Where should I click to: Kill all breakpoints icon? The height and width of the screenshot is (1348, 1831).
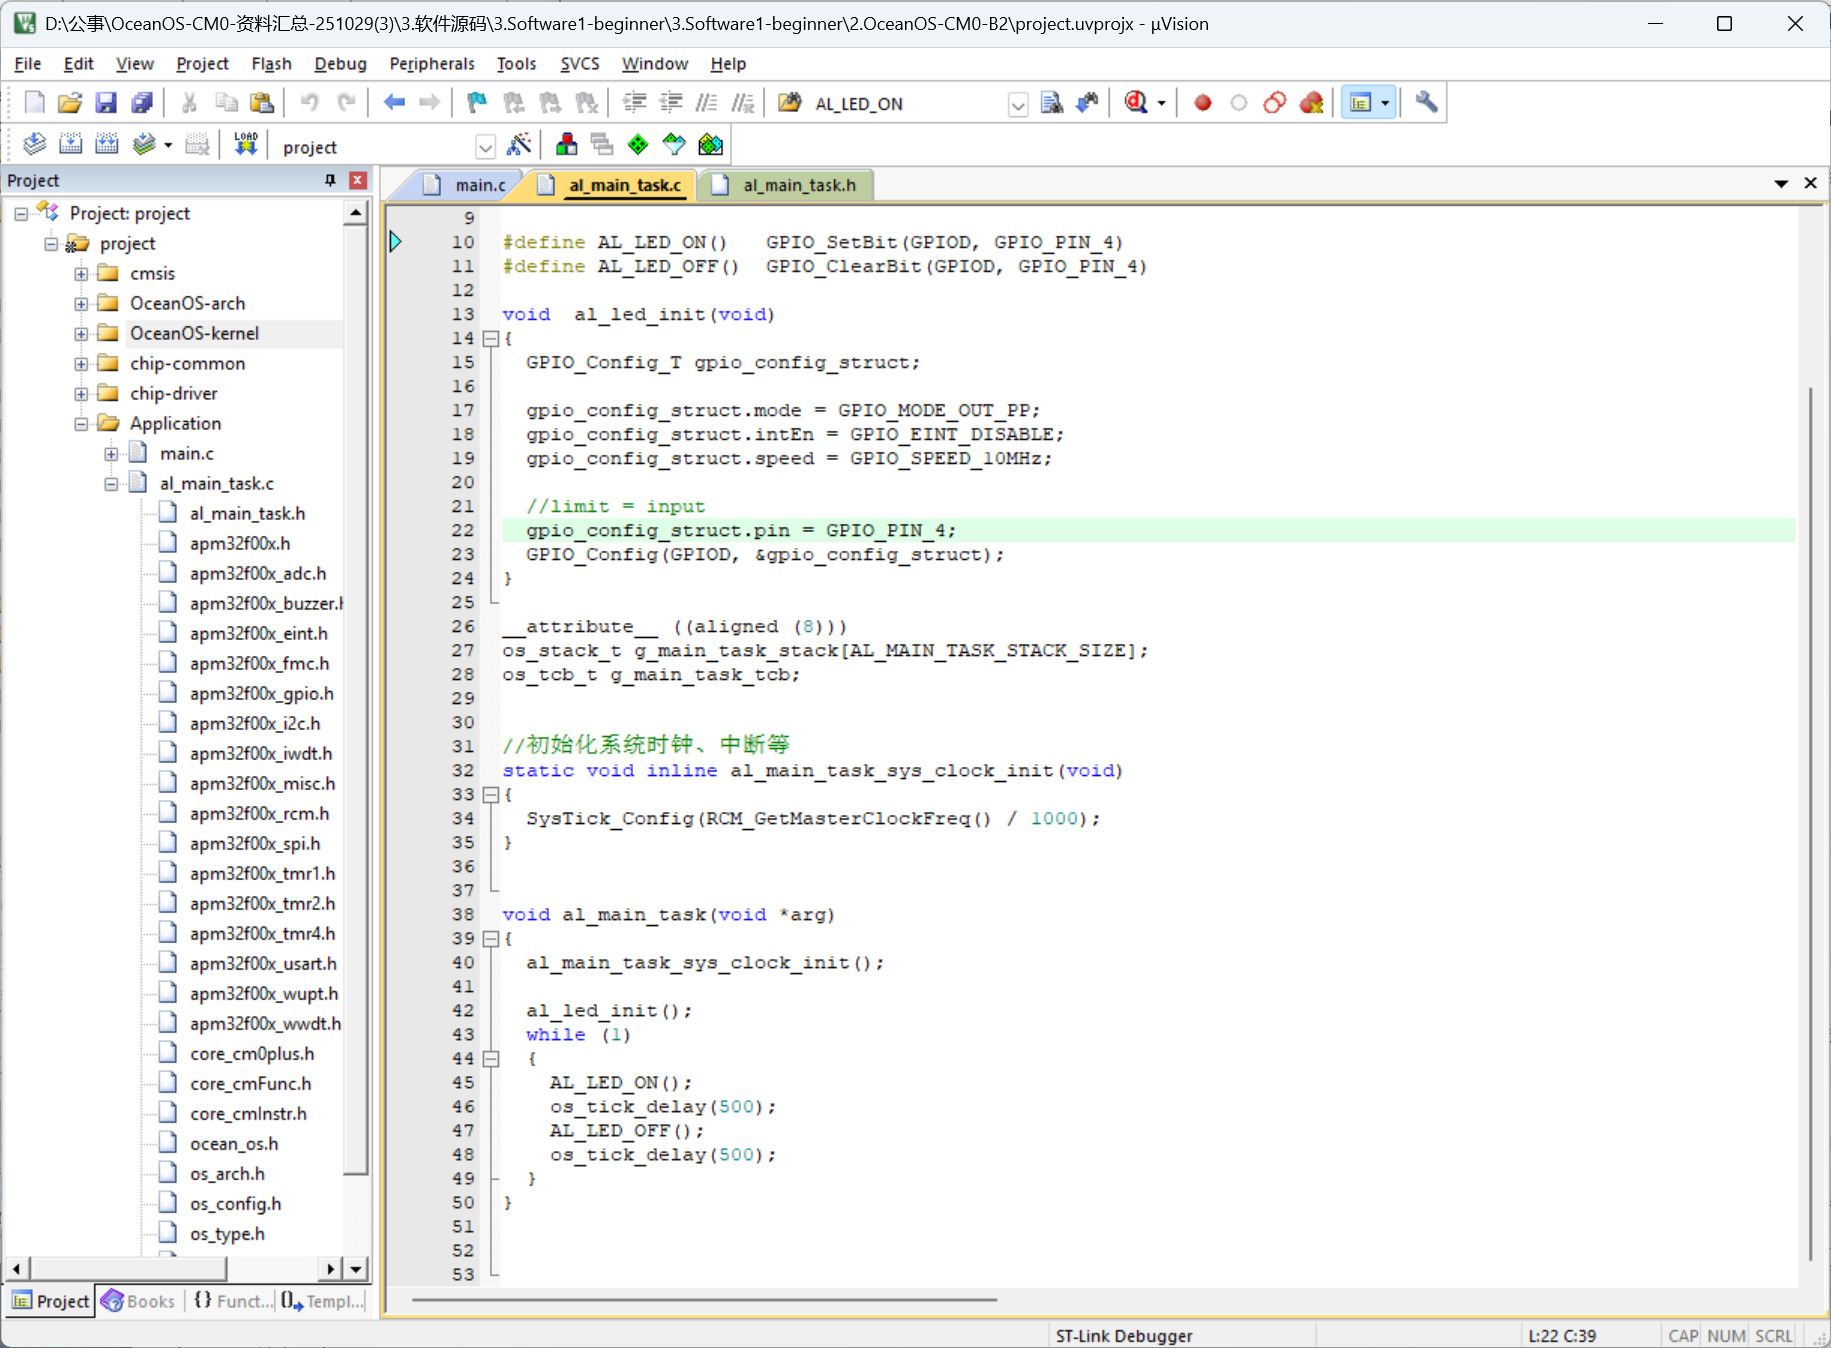point(1311,102)
